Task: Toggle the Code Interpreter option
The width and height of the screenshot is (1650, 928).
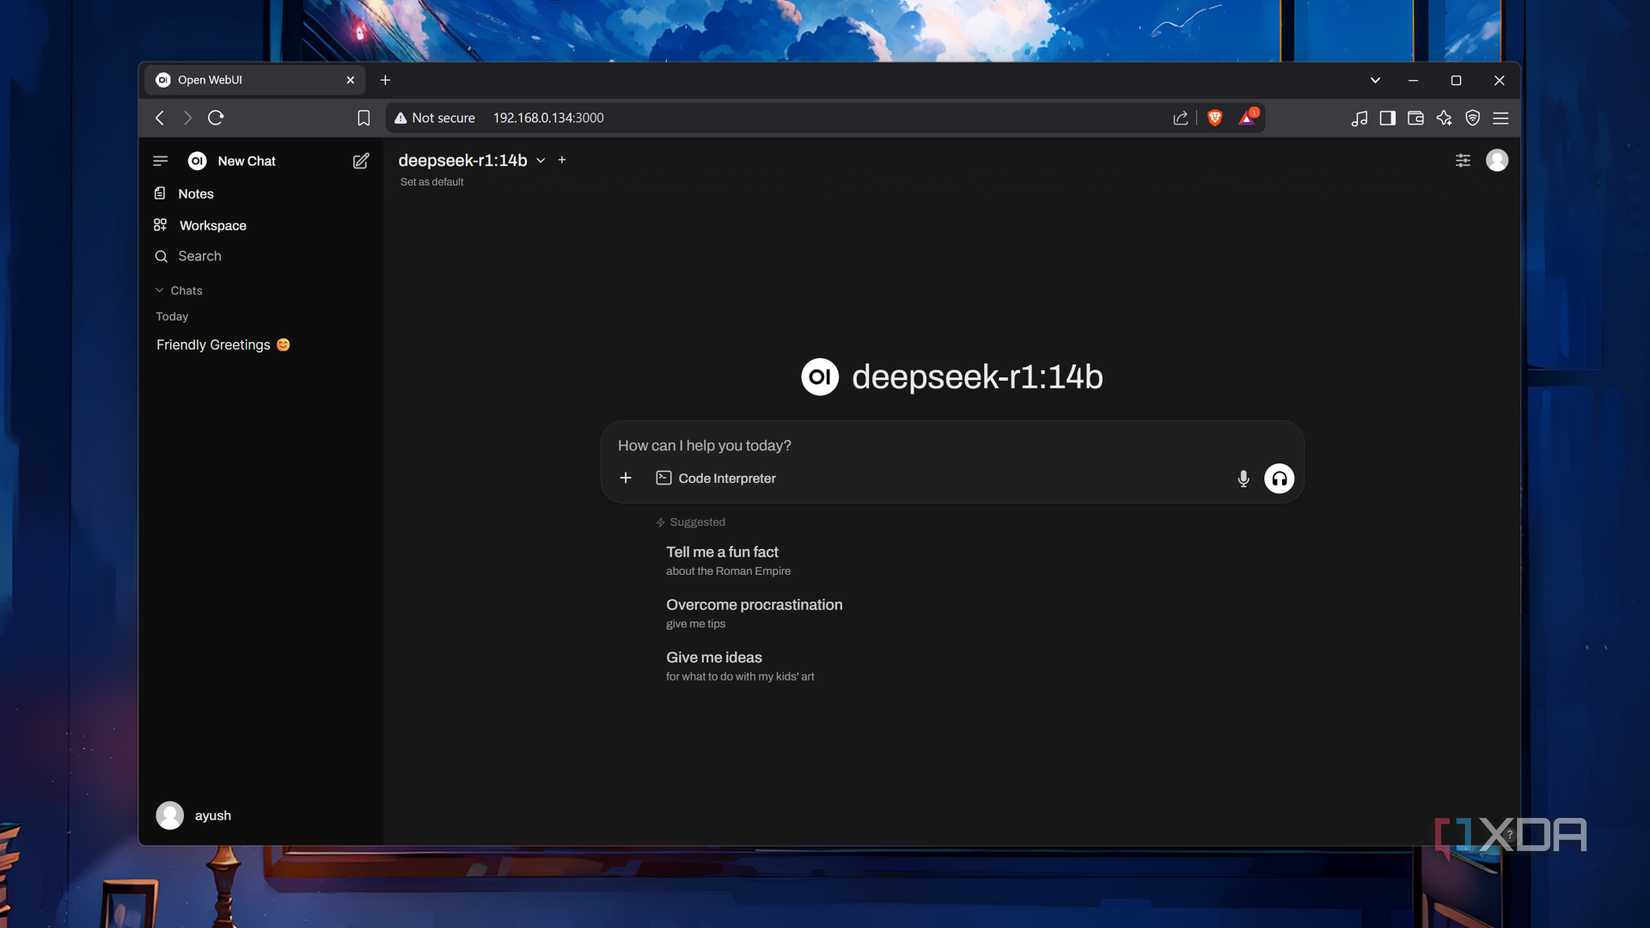Action: click(x=716, y=479)
